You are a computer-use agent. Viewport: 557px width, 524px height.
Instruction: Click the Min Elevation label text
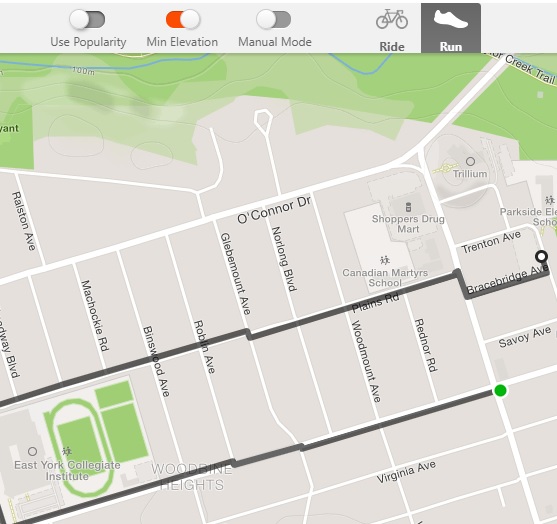pos(182,42)
